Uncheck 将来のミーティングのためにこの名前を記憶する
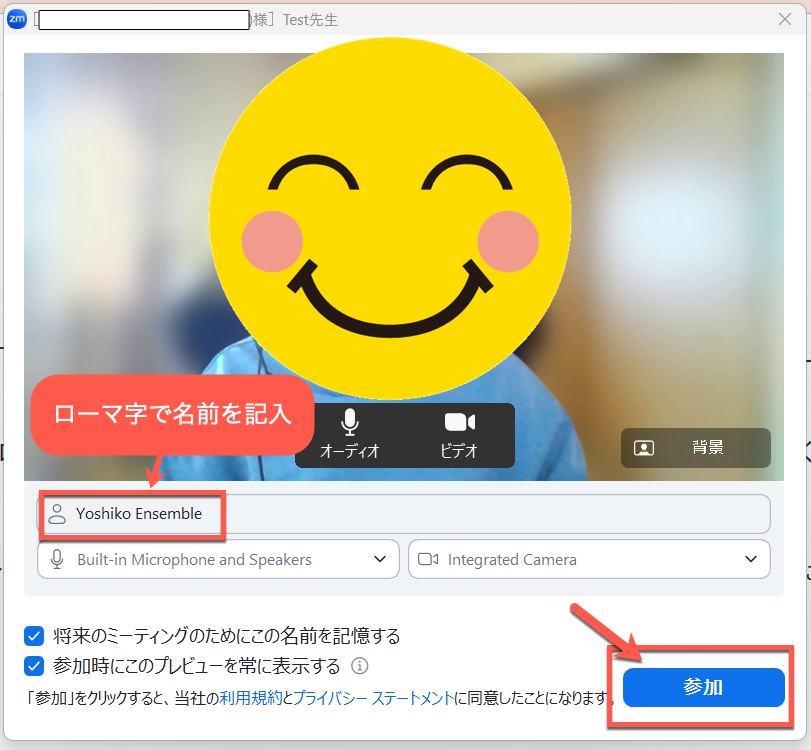Screen dimensions: 811x750 pos(35,636)
